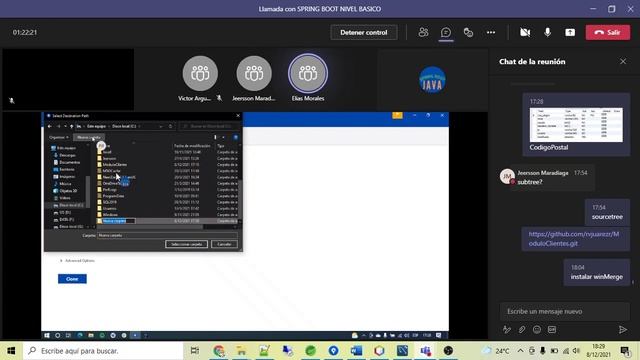Screen dimensions: 640x360
Task: Send the chat message with arrow icon
Action: [622, 329]
